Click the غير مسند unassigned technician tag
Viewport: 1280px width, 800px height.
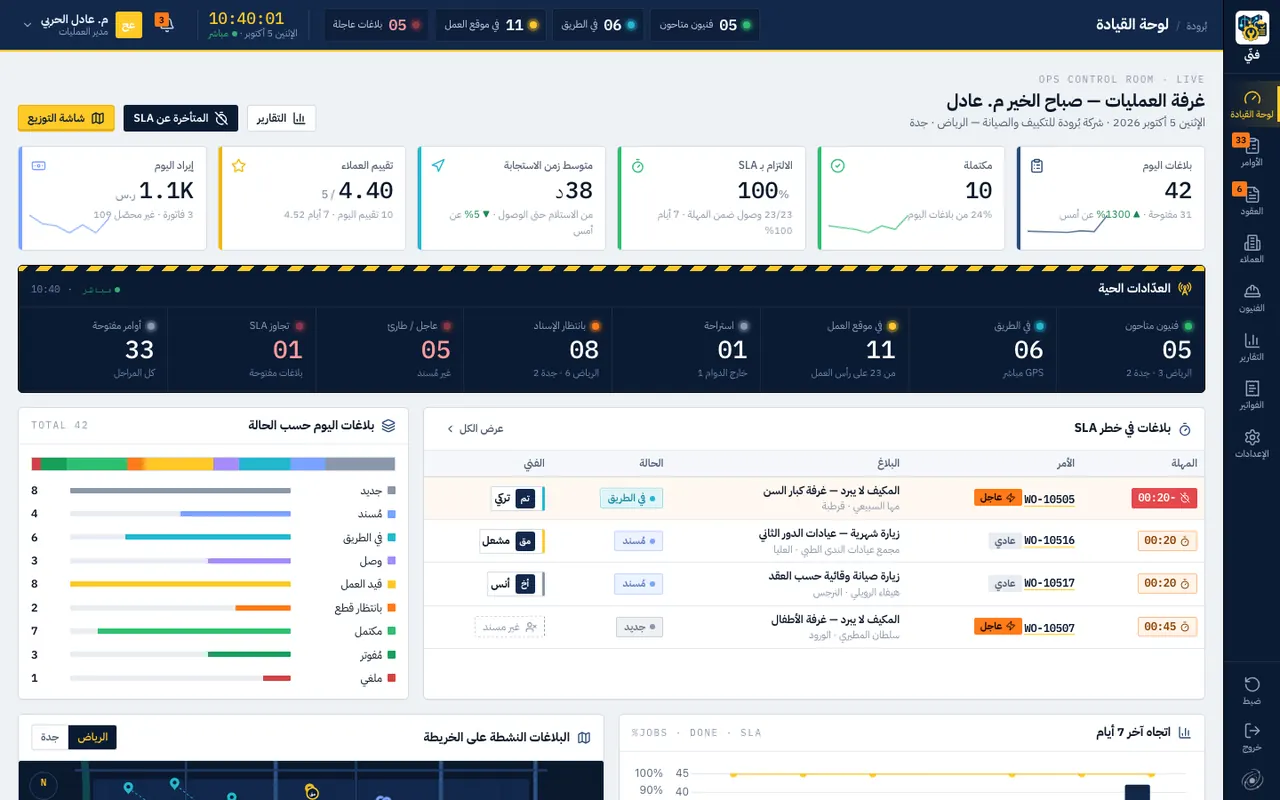[x=509, y=627]
